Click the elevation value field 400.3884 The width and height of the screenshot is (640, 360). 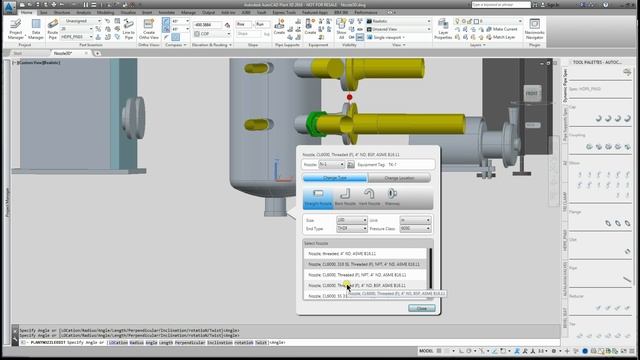207,25
